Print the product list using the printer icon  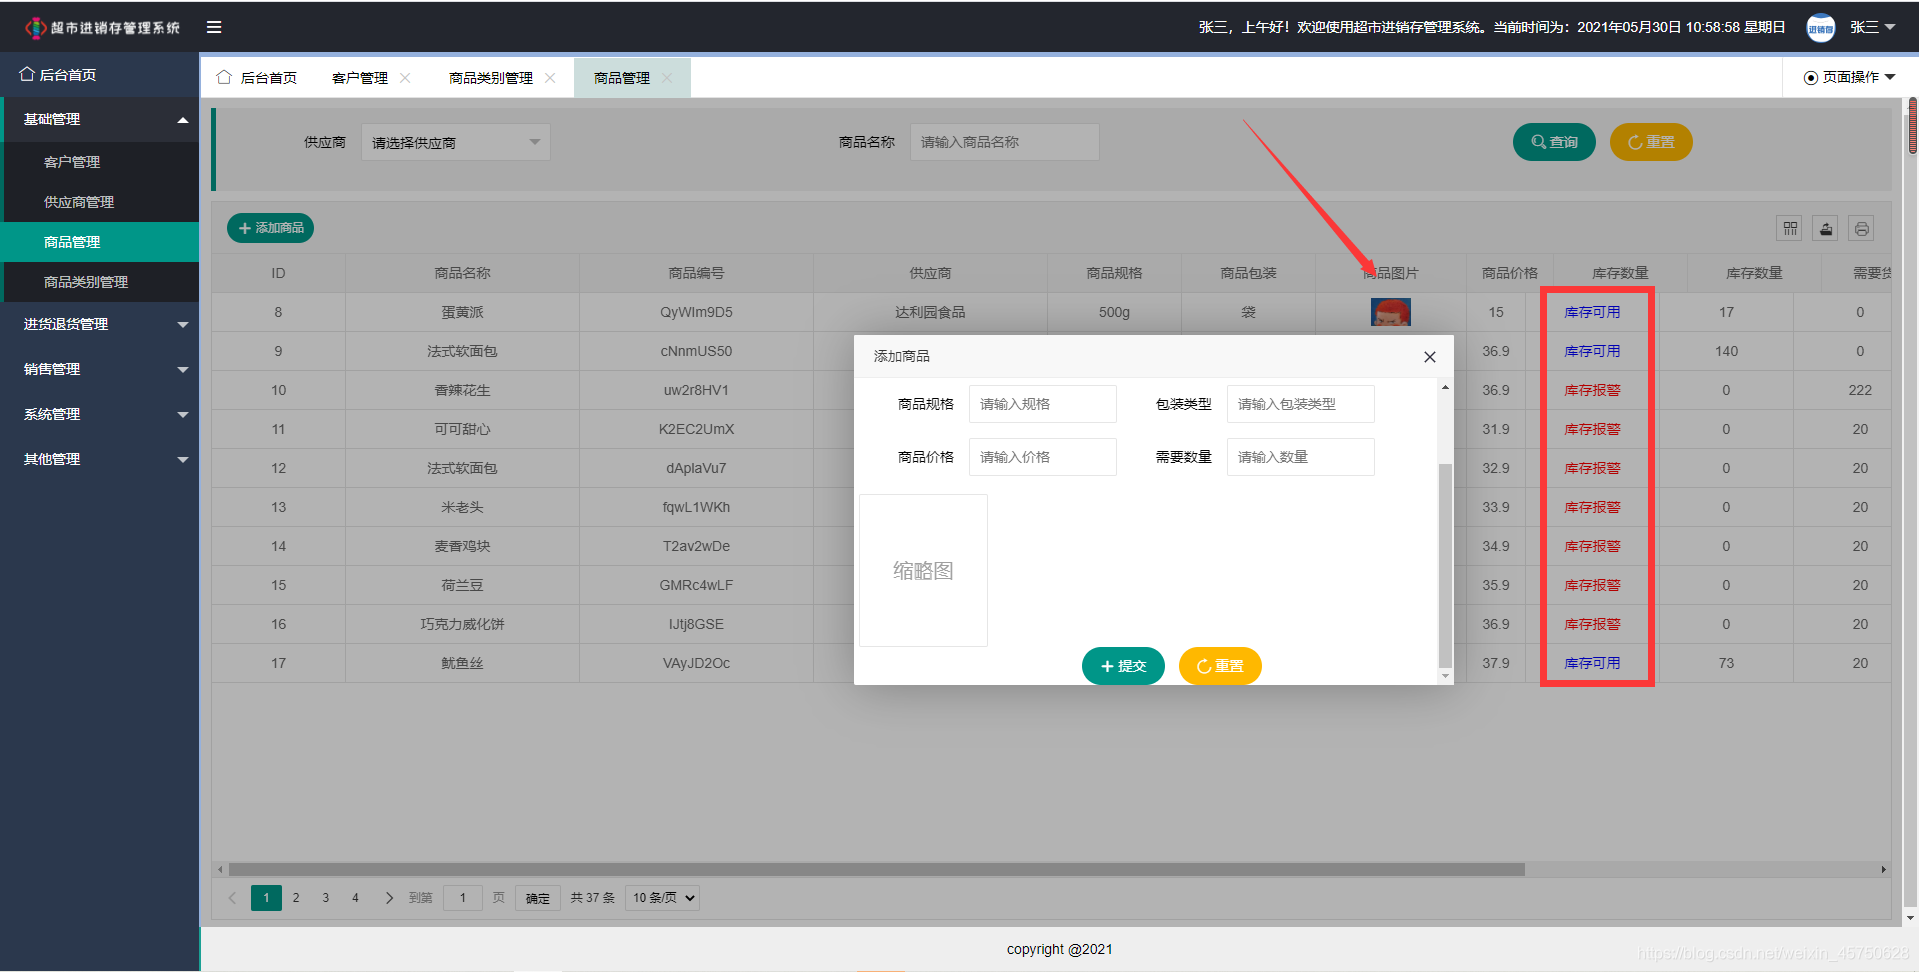pyautogui.click(x=1861, y=228)
